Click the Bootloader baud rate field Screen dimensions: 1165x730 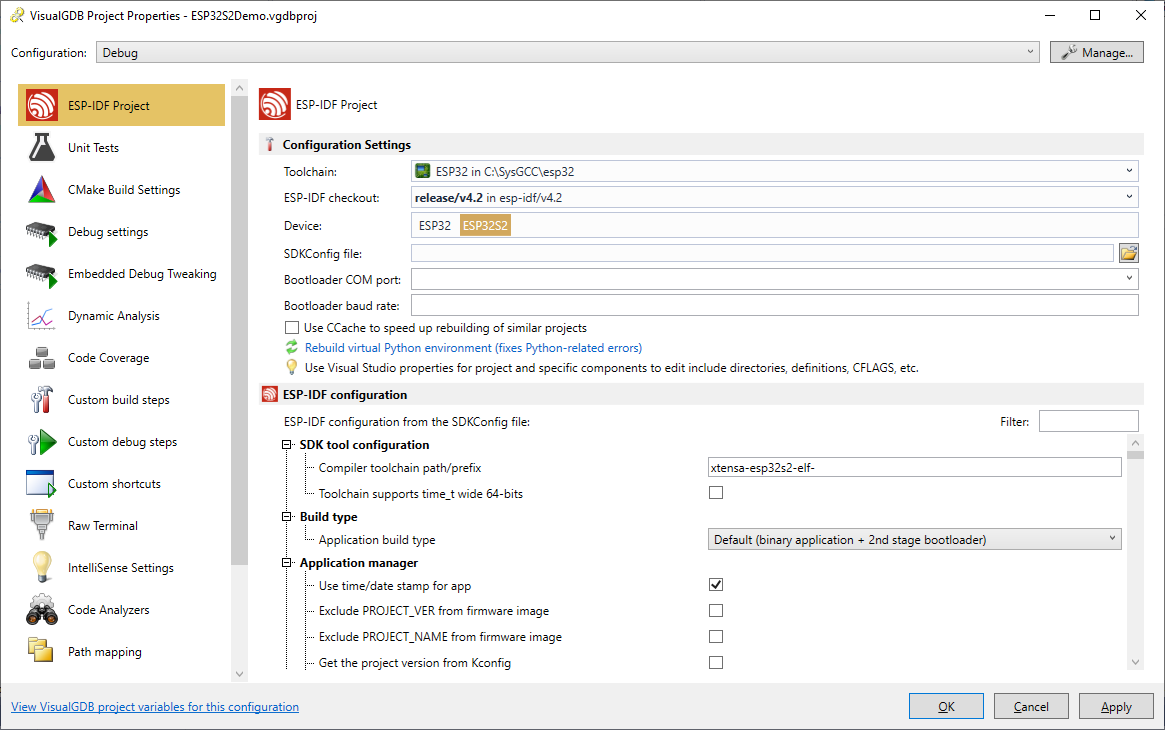[x=774, y=305]
